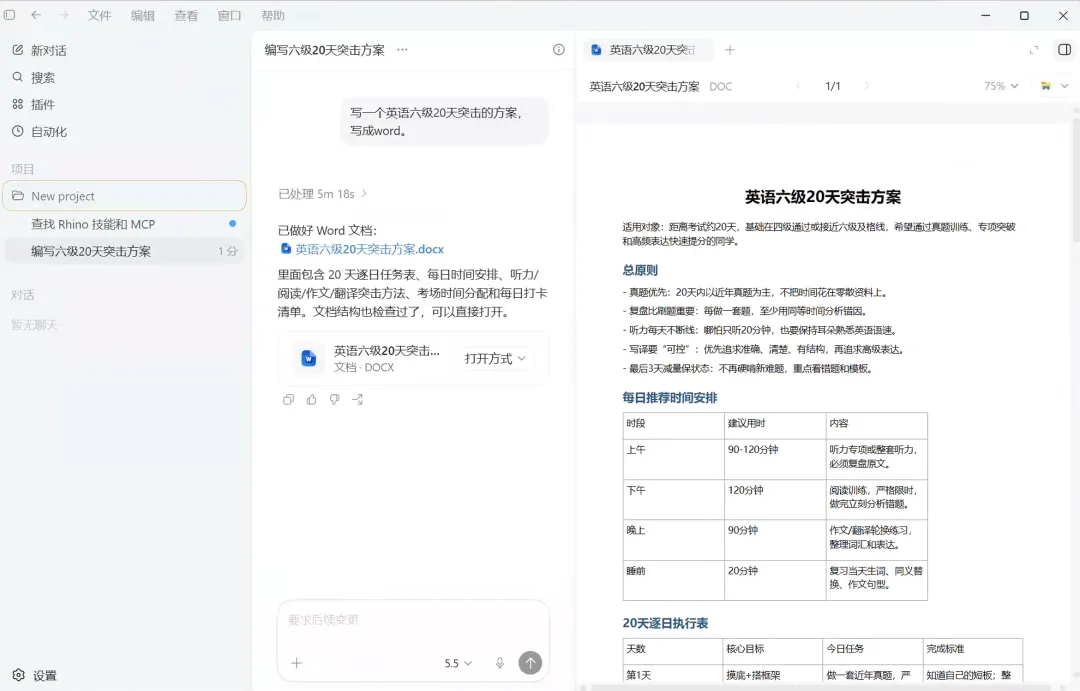The width and height of the screenshot is (1080, 691).
Task: Open the 帮助 menu
Action: pos(273,15)
